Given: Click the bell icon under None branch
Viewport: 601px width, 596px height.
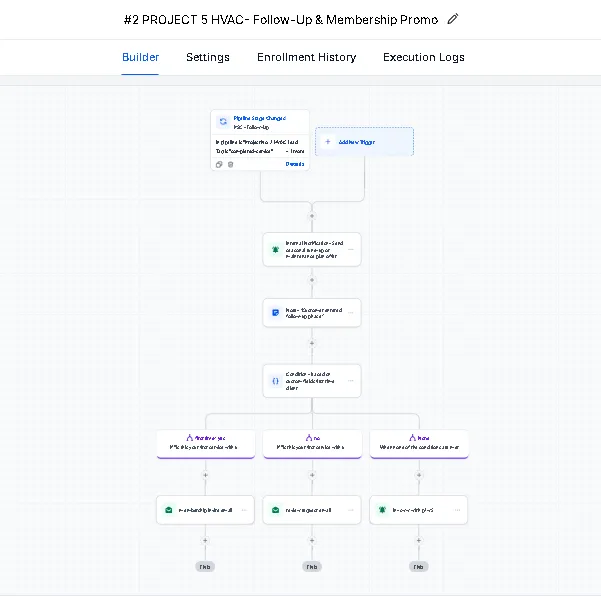Looking at the screenshot, I should tap(382, 510).
